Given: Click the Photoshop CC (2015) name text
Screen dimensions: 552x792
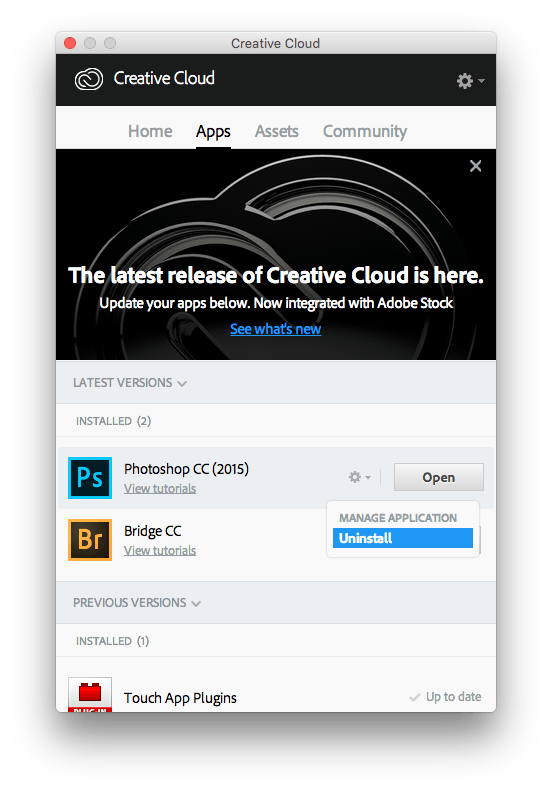Looking at the screenshot, I should coord(186,469).
